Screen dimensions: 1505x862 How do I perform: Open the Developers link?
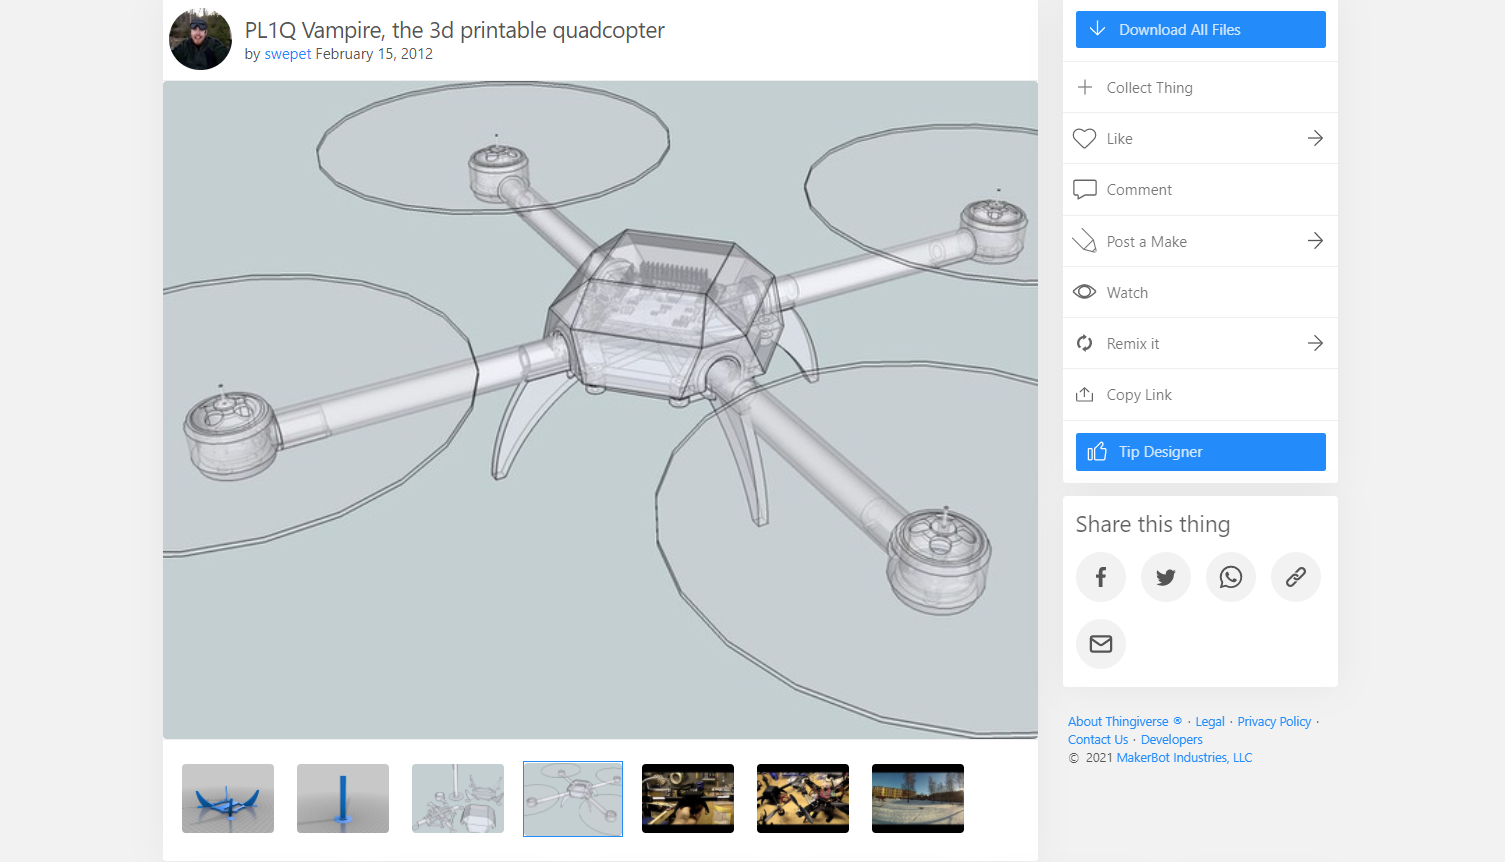click(x=1172, y=739)
